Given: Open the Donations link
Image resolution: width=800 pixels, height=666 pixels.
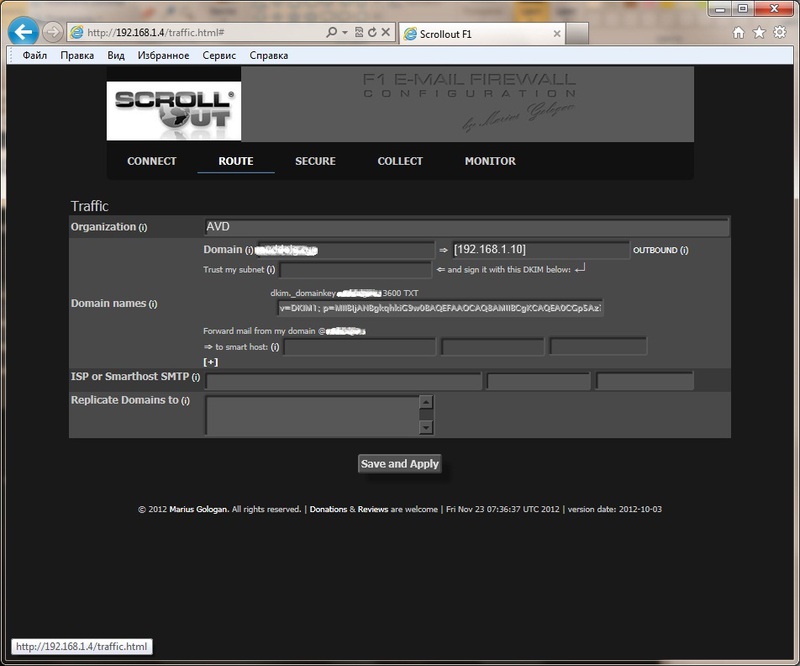Looking at the screenshot, I should pos(329,509).
